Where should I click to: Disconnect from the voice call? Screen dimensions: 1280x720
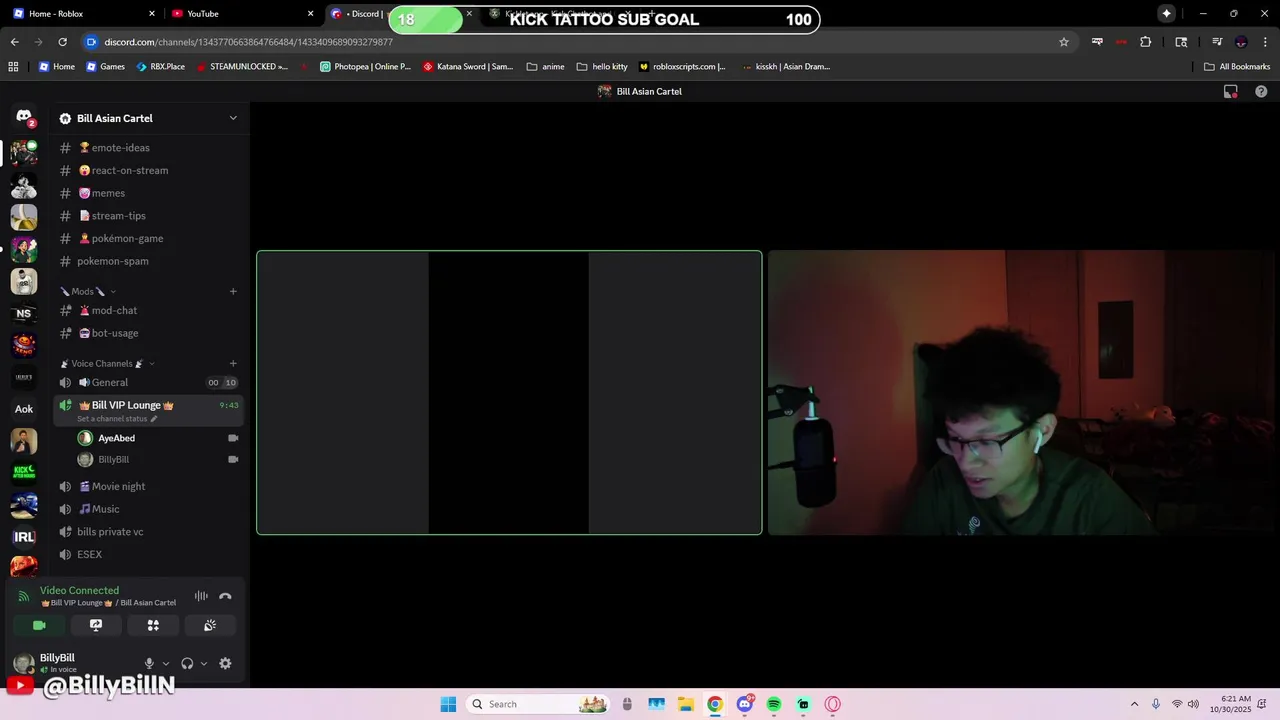click(x=225, y=596)
